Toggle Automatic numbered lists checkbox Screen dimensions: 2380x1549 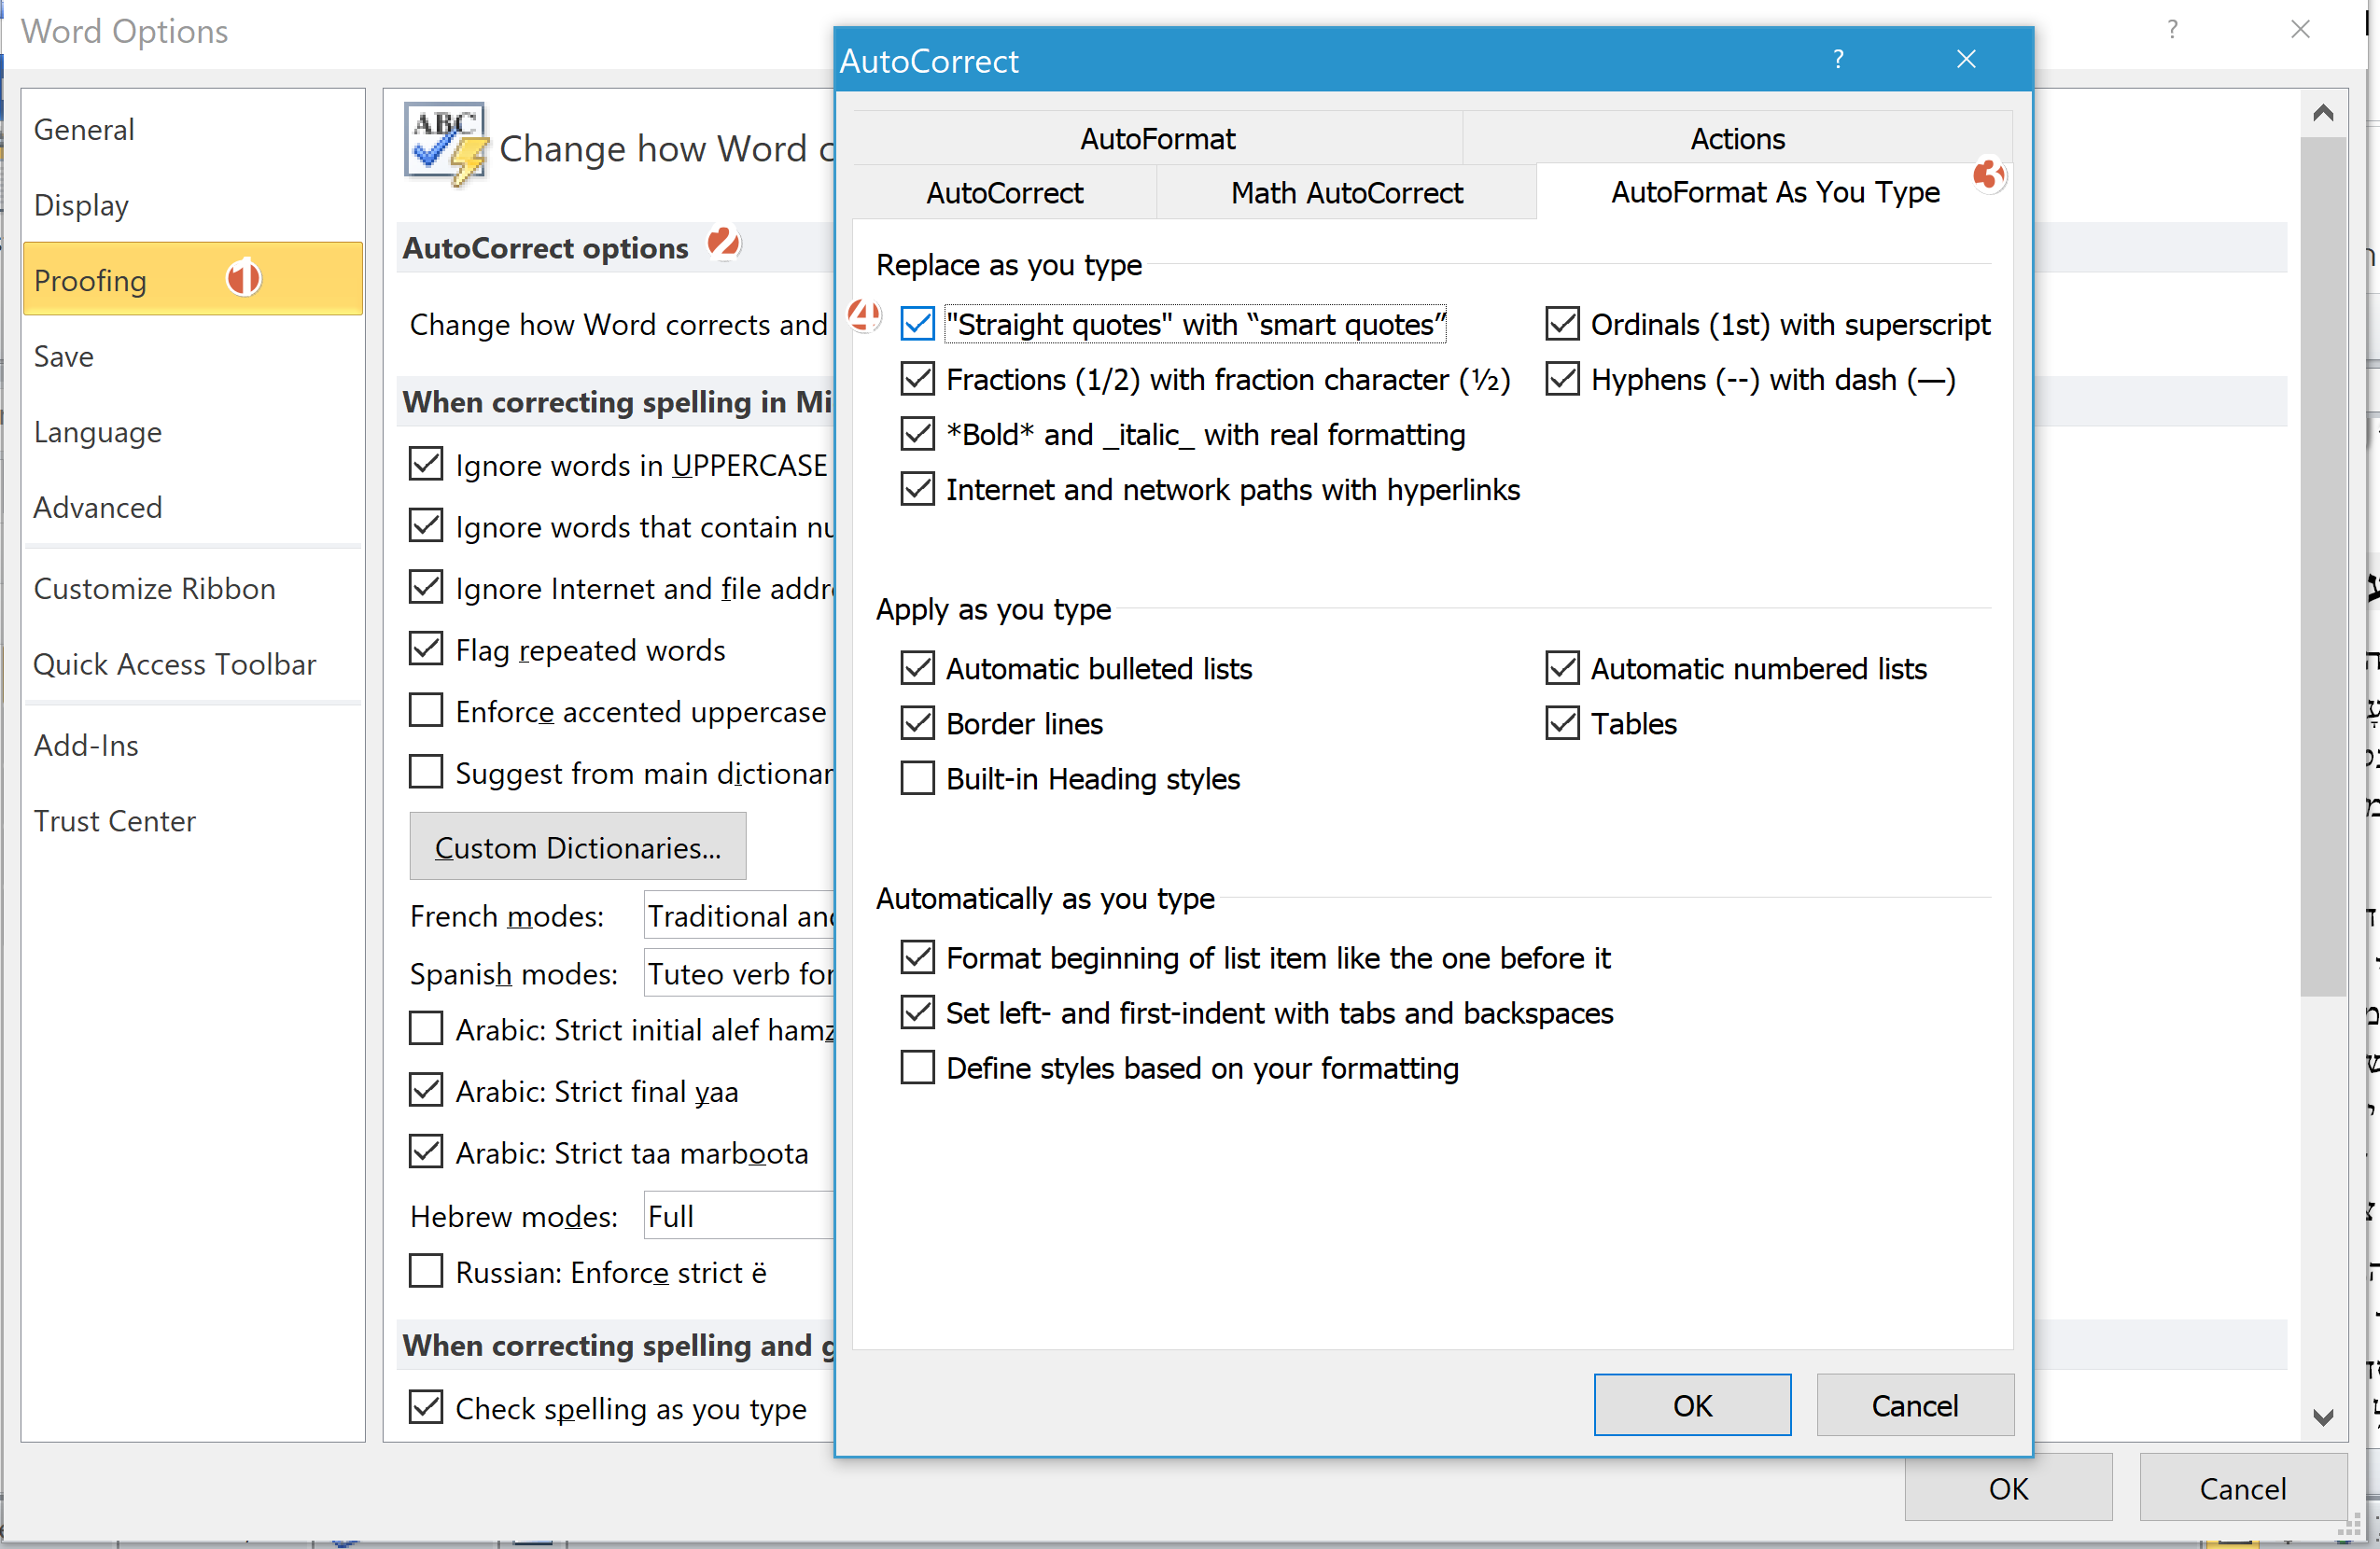click(1562, 668)
